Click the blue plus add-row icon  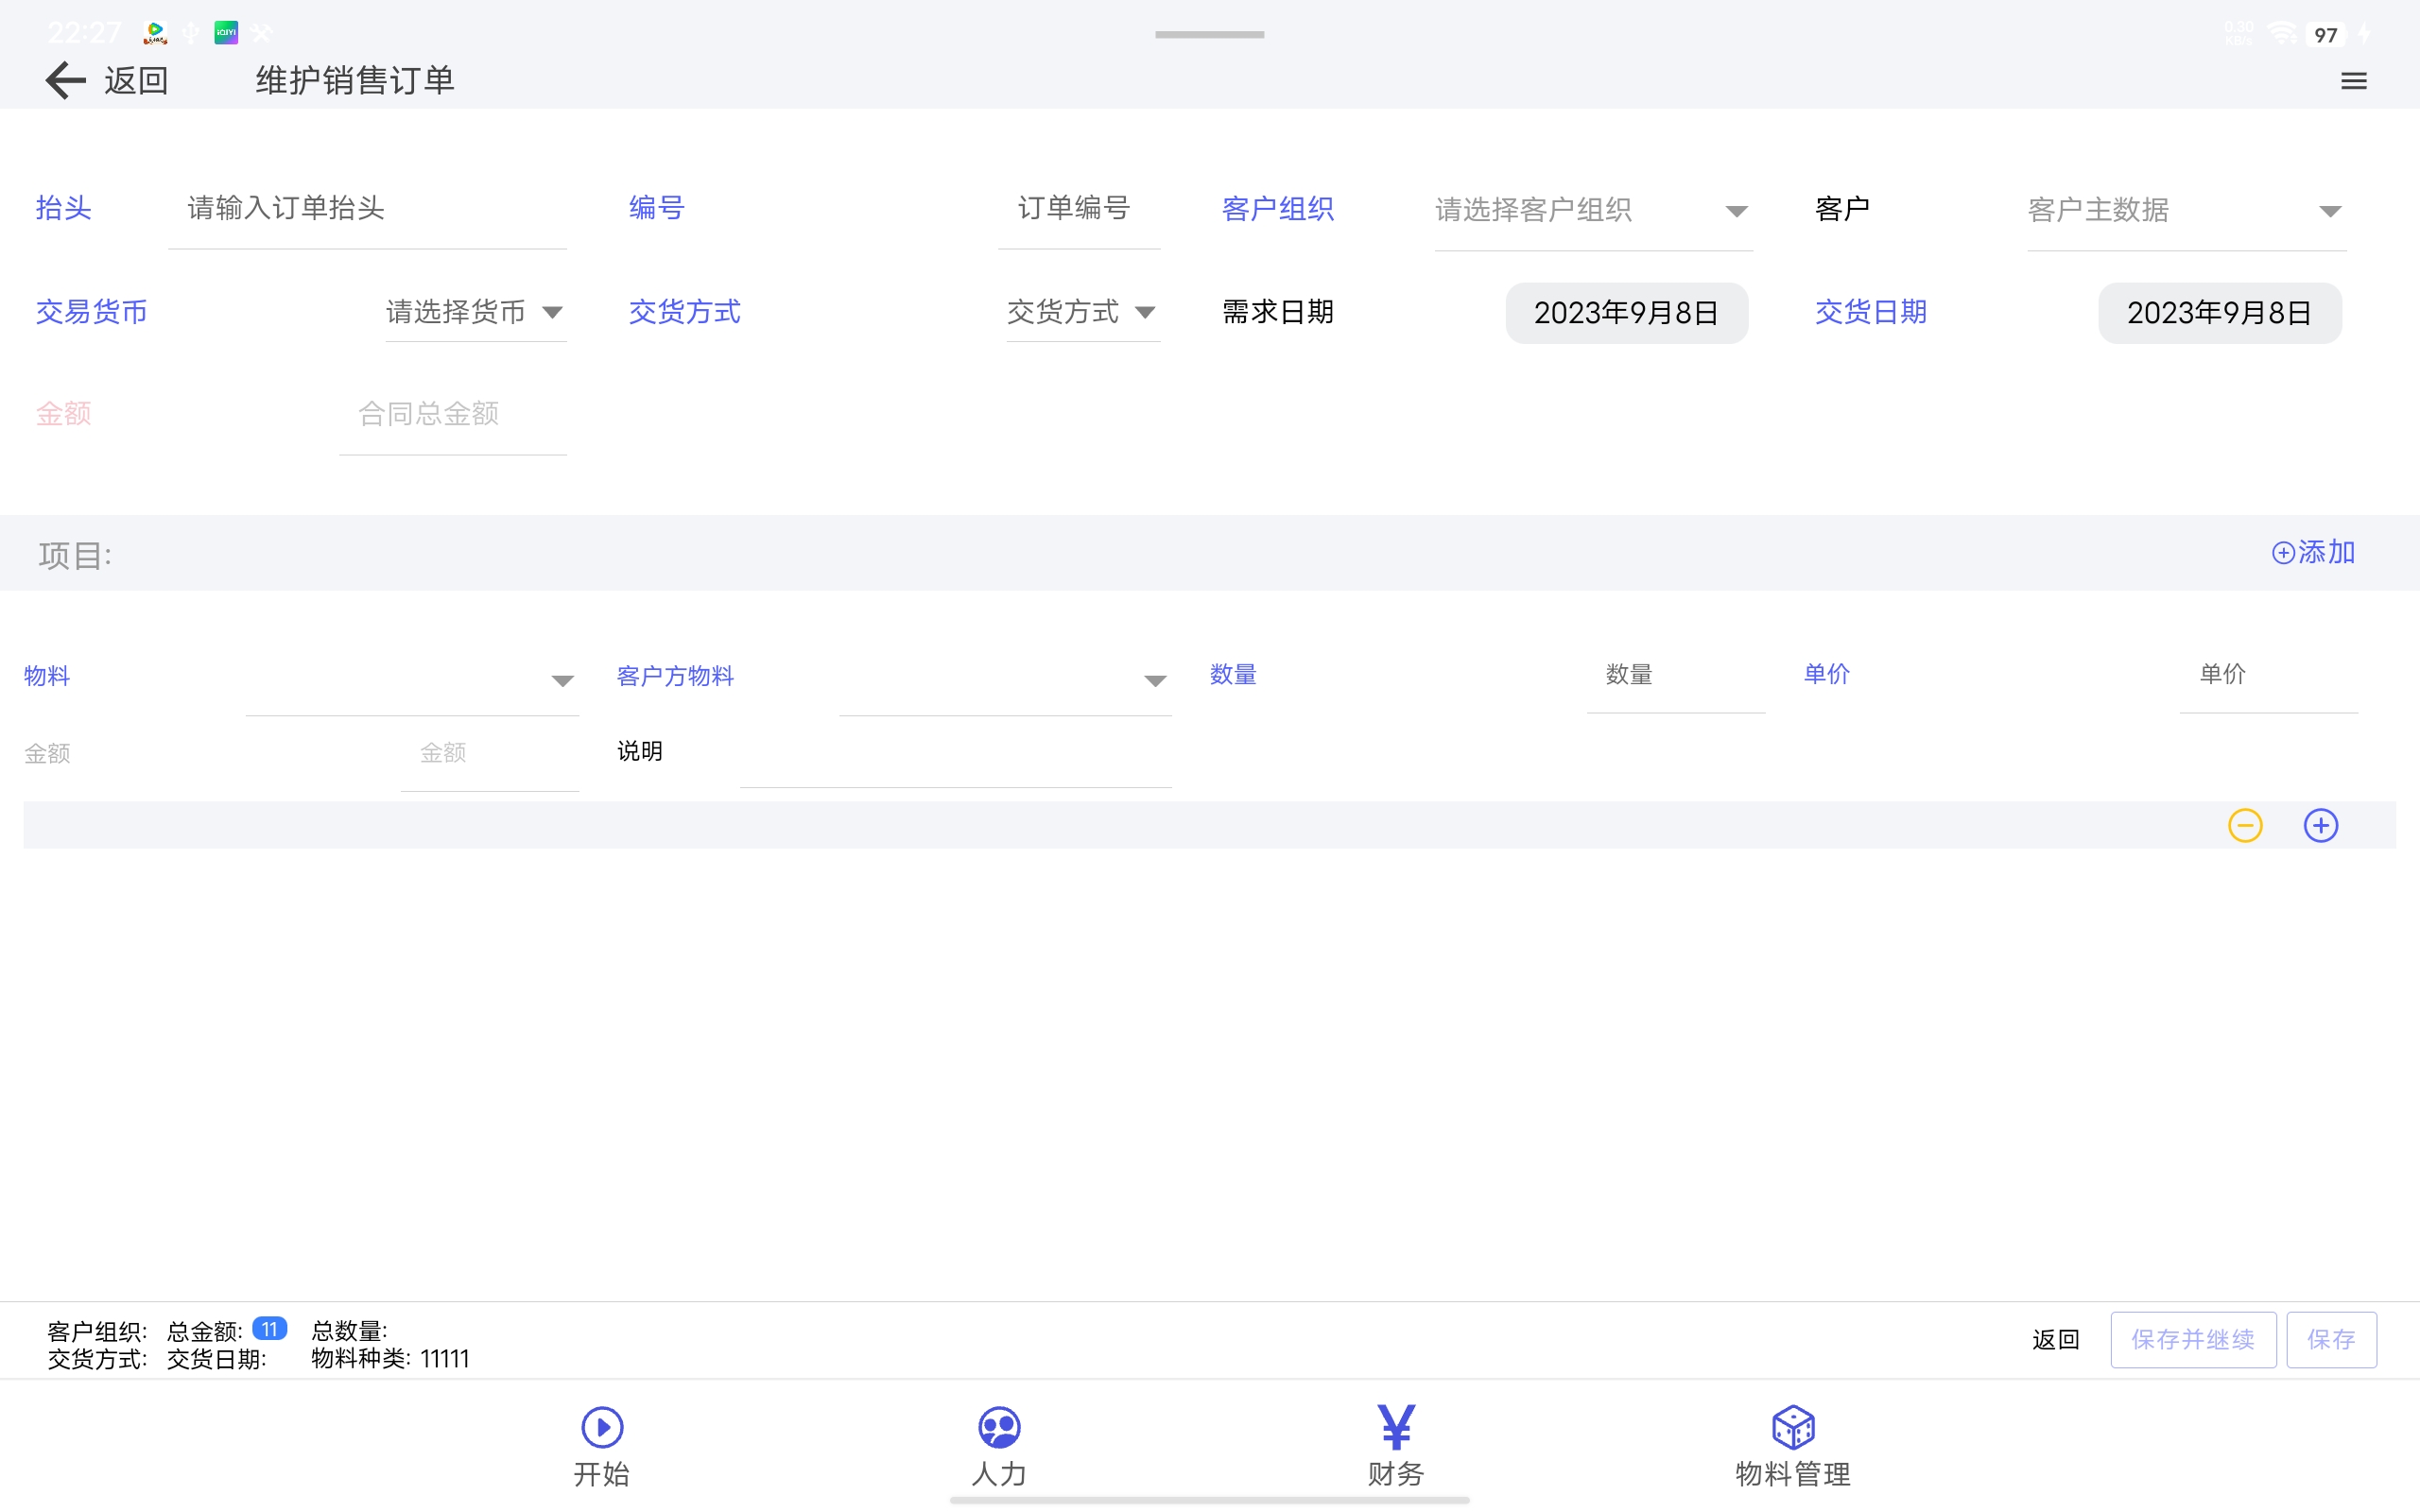(x=2320, y=825)
